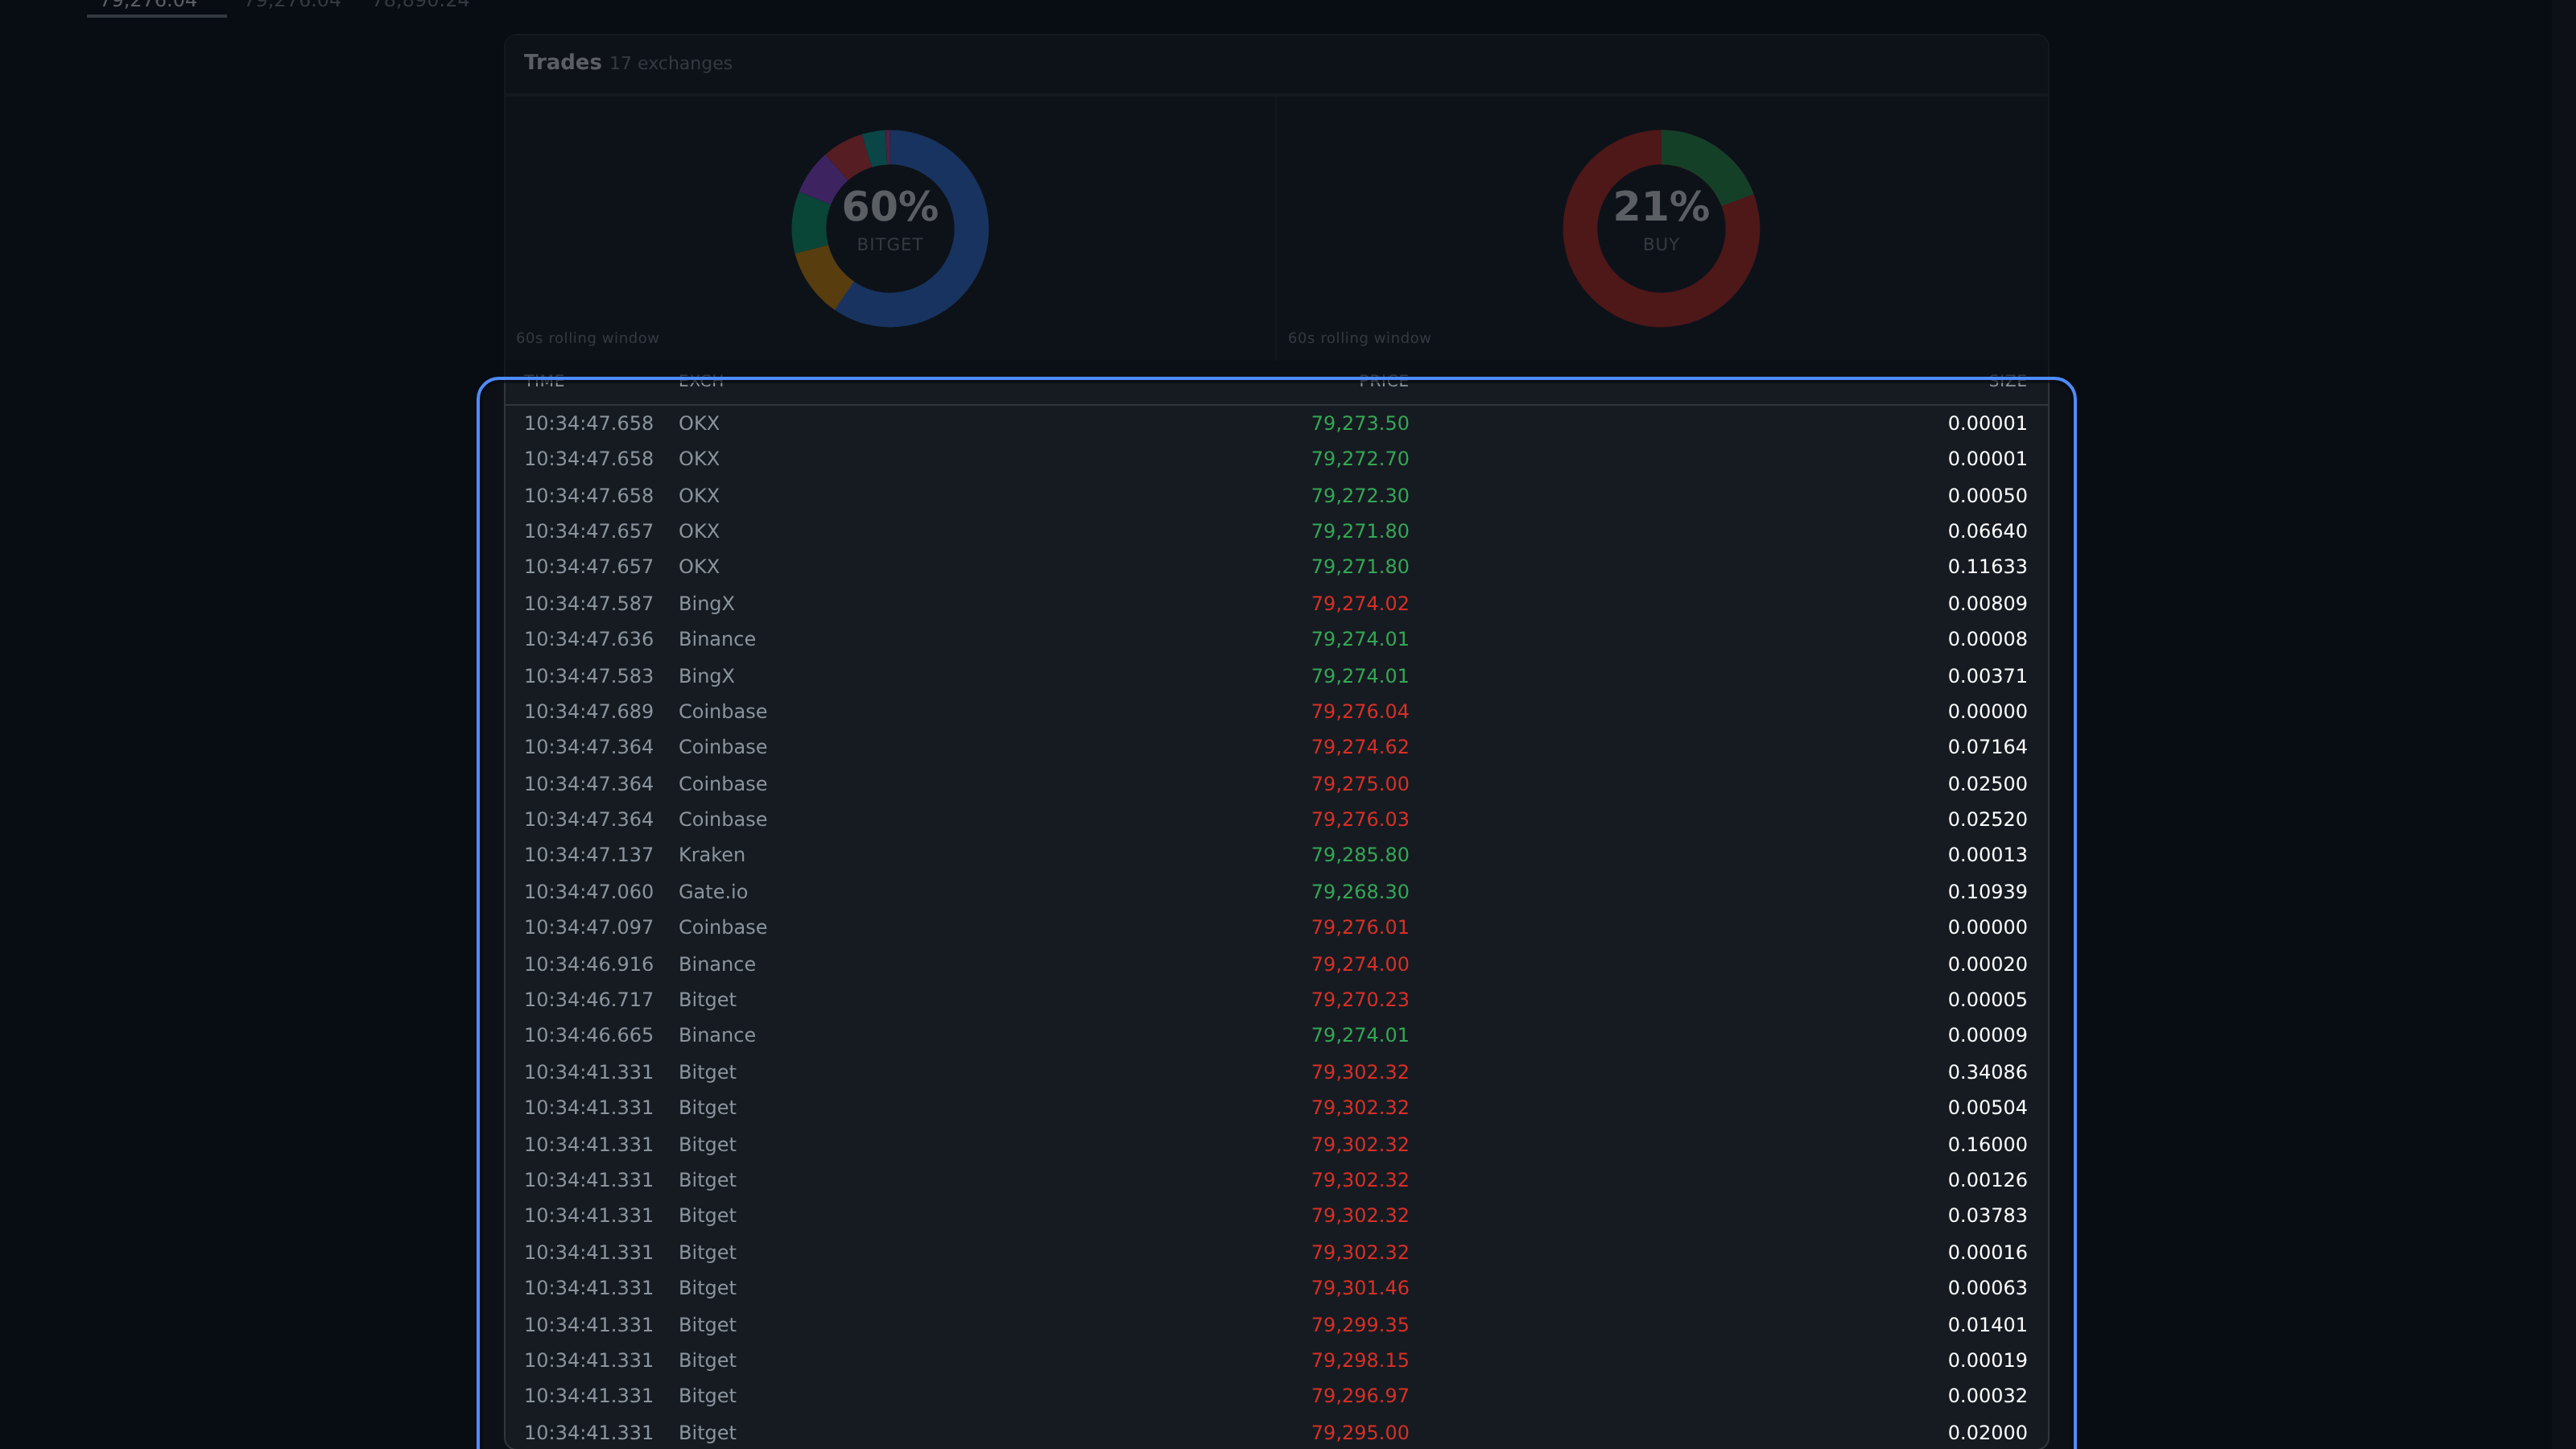Select the Bitget price 79,296.97
Viewport: 2576px width, 1449px height.
[x=1360, y=1396]
